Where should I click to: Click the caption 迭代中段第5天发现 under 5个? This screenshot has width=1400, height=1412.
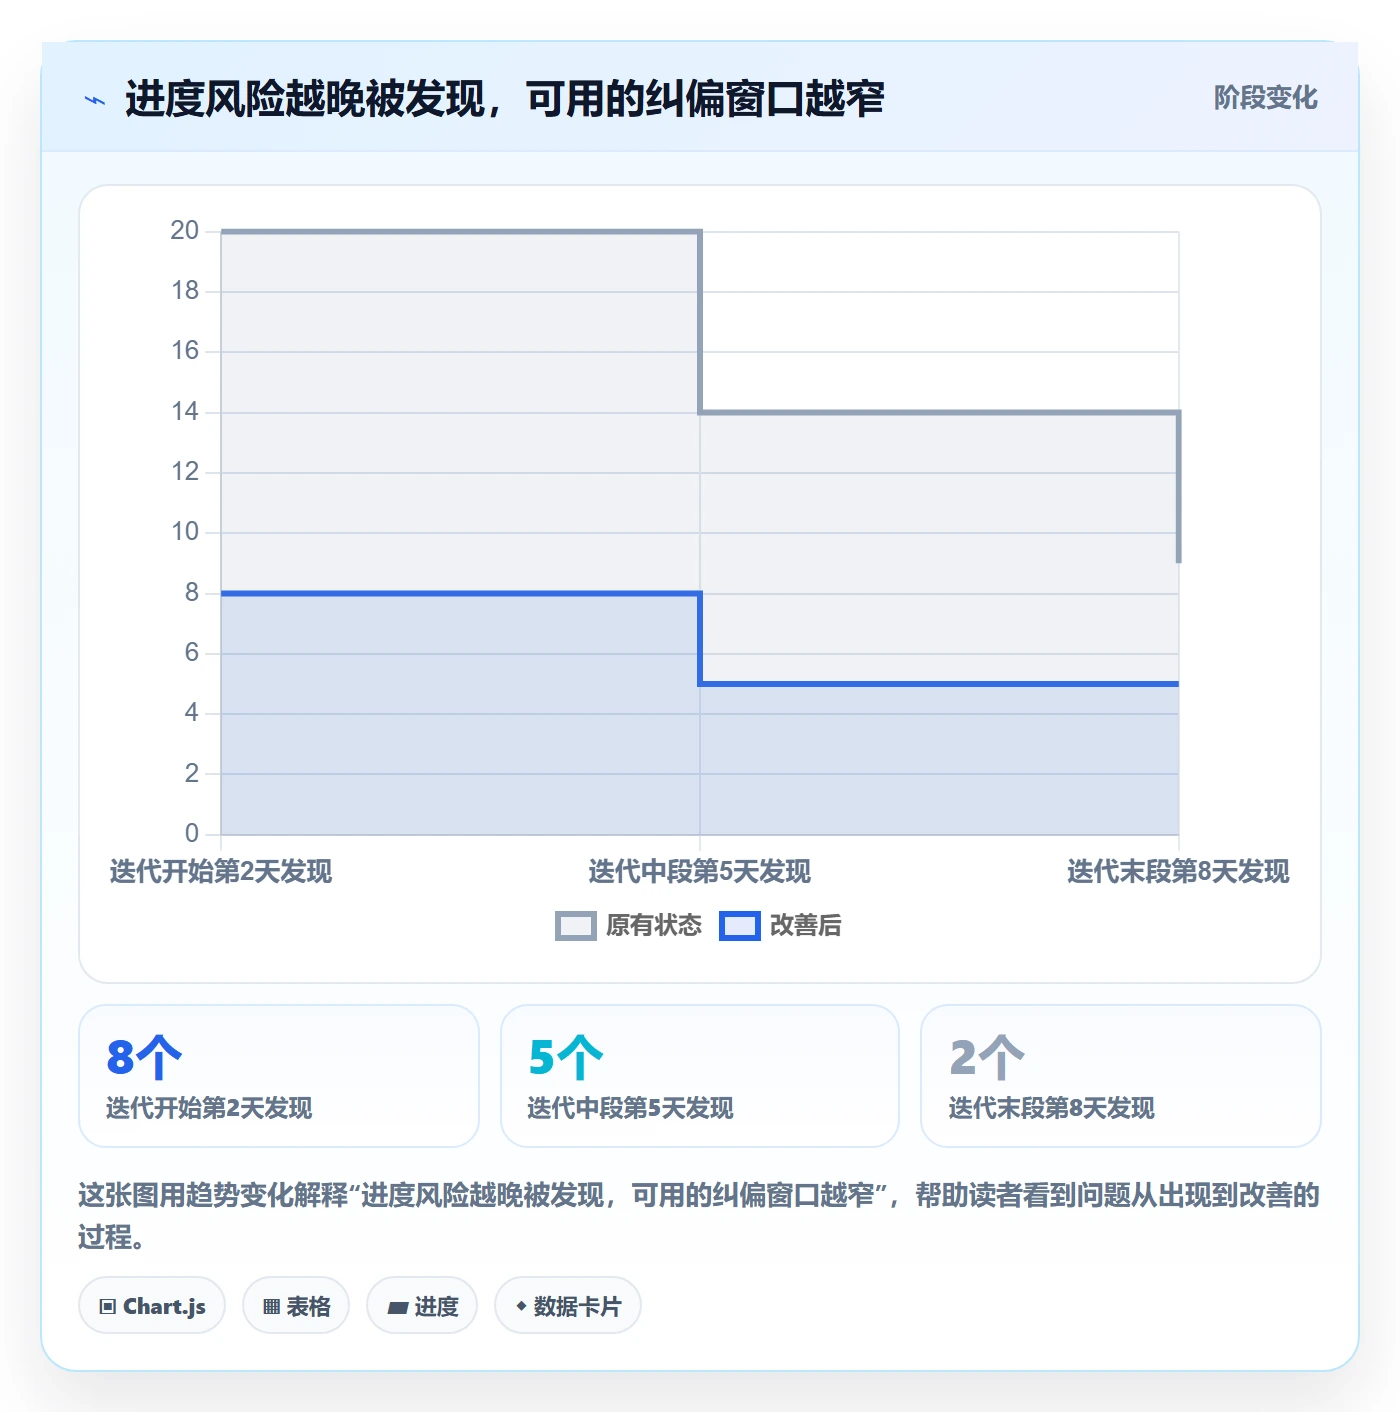pos(631,1108)
